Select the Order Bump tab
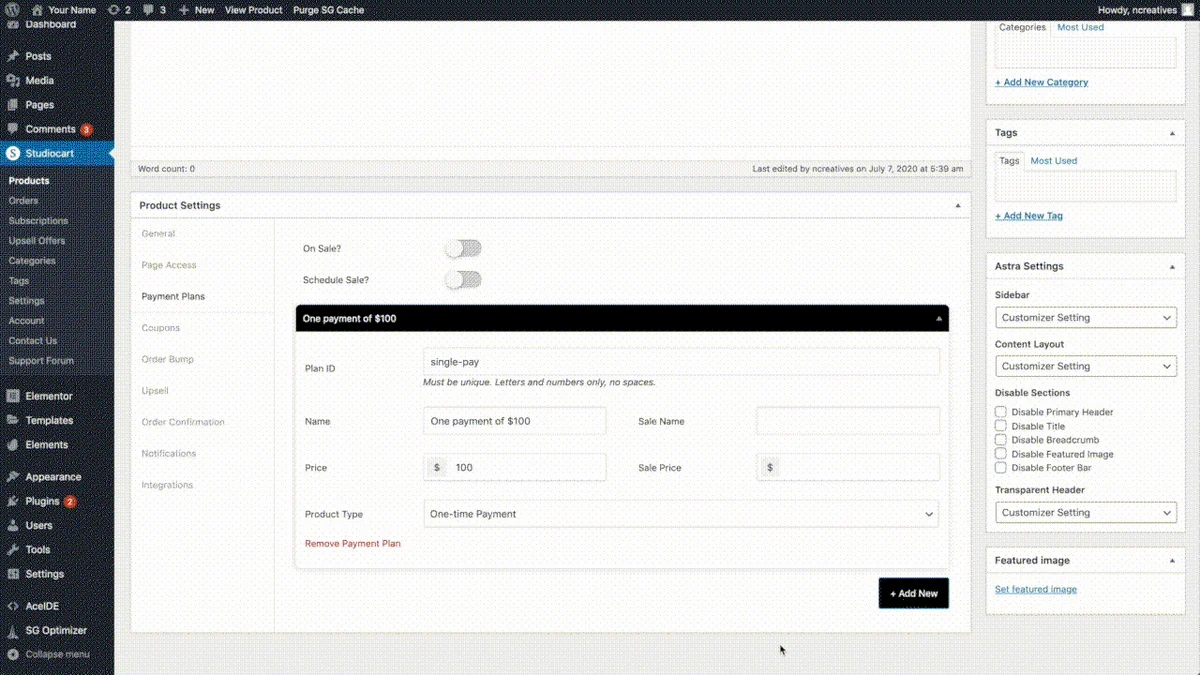Screen dimensions: 1200x675 (168, 359)
